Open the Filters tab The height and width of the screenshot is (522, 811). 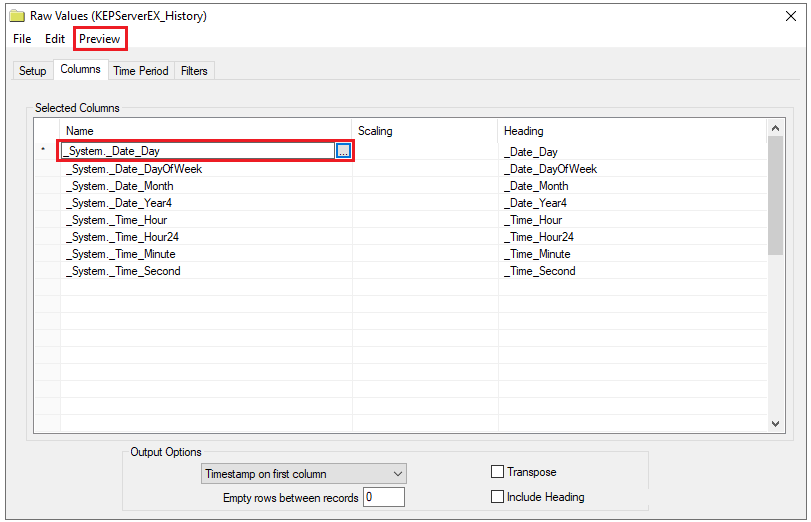click(194, 71)
